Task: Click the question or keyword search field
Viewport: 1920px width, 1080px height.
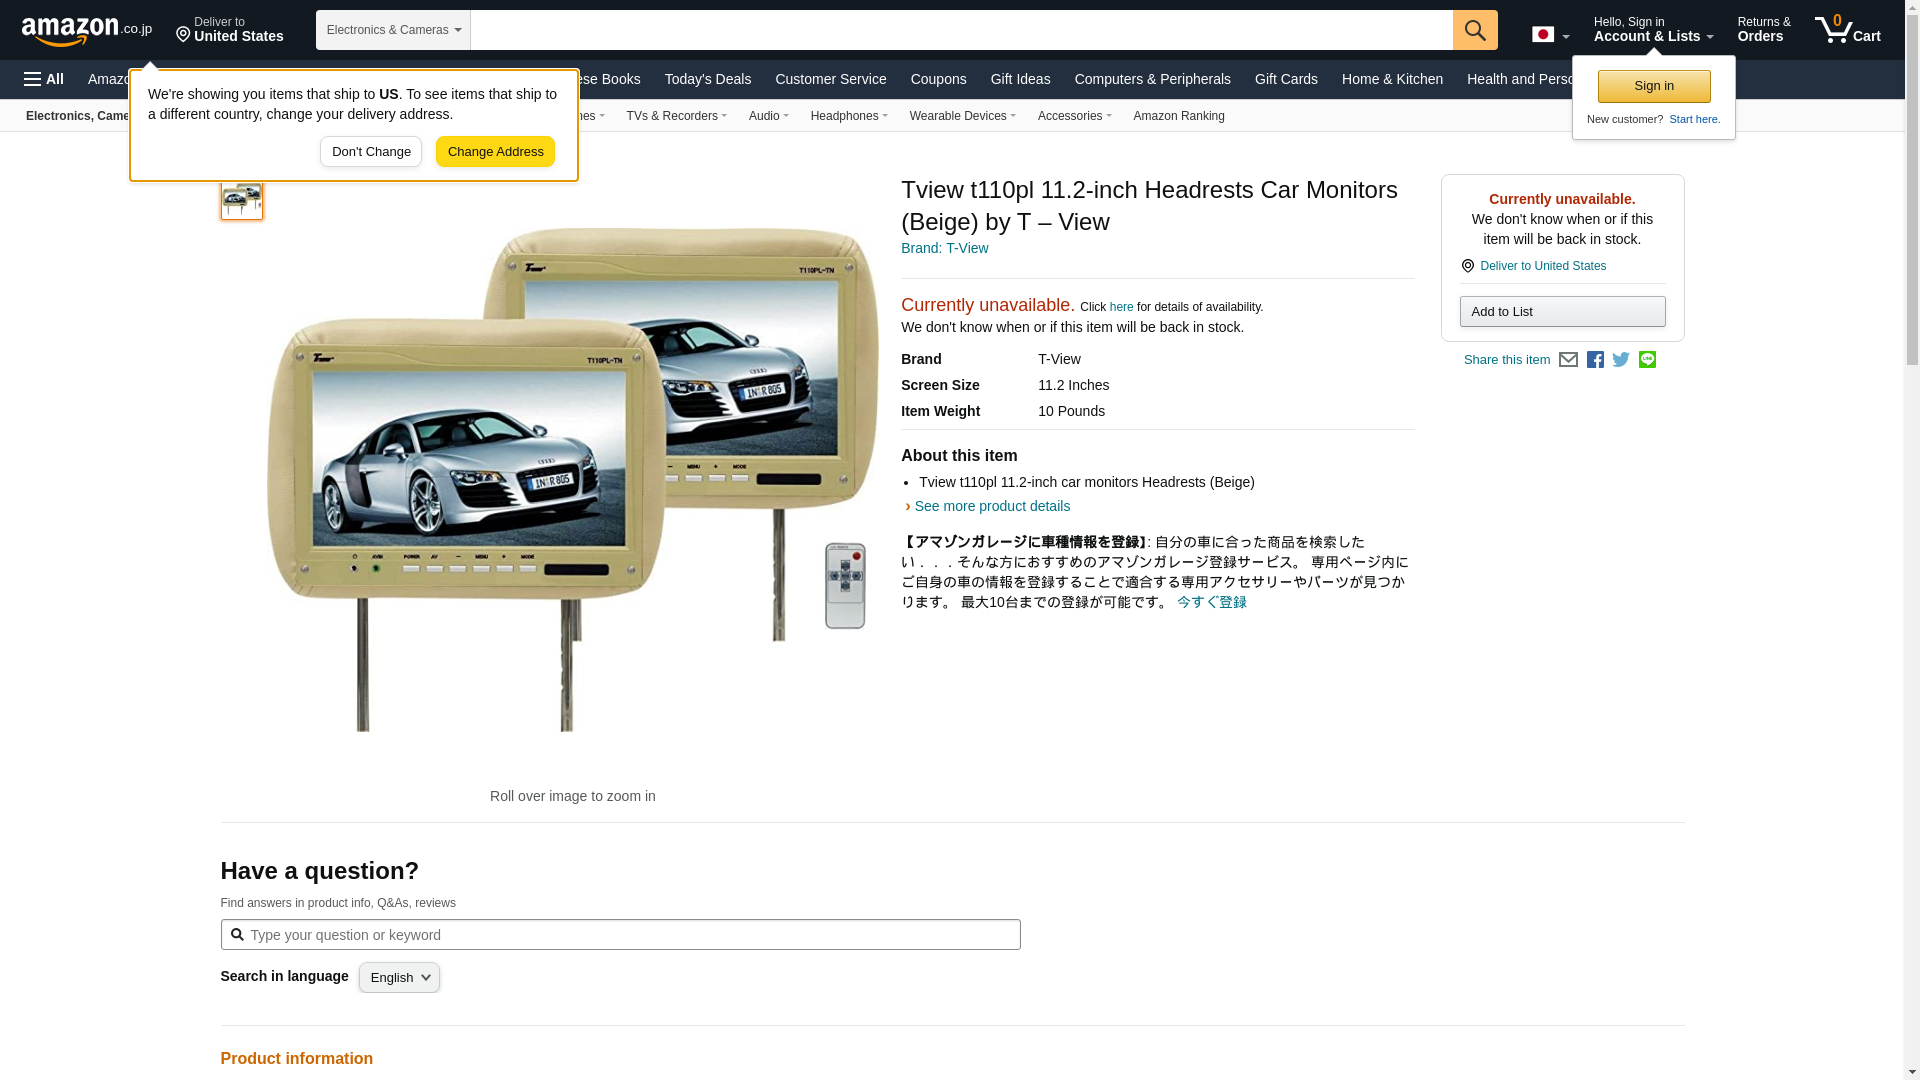Action: tap(620, 935)
